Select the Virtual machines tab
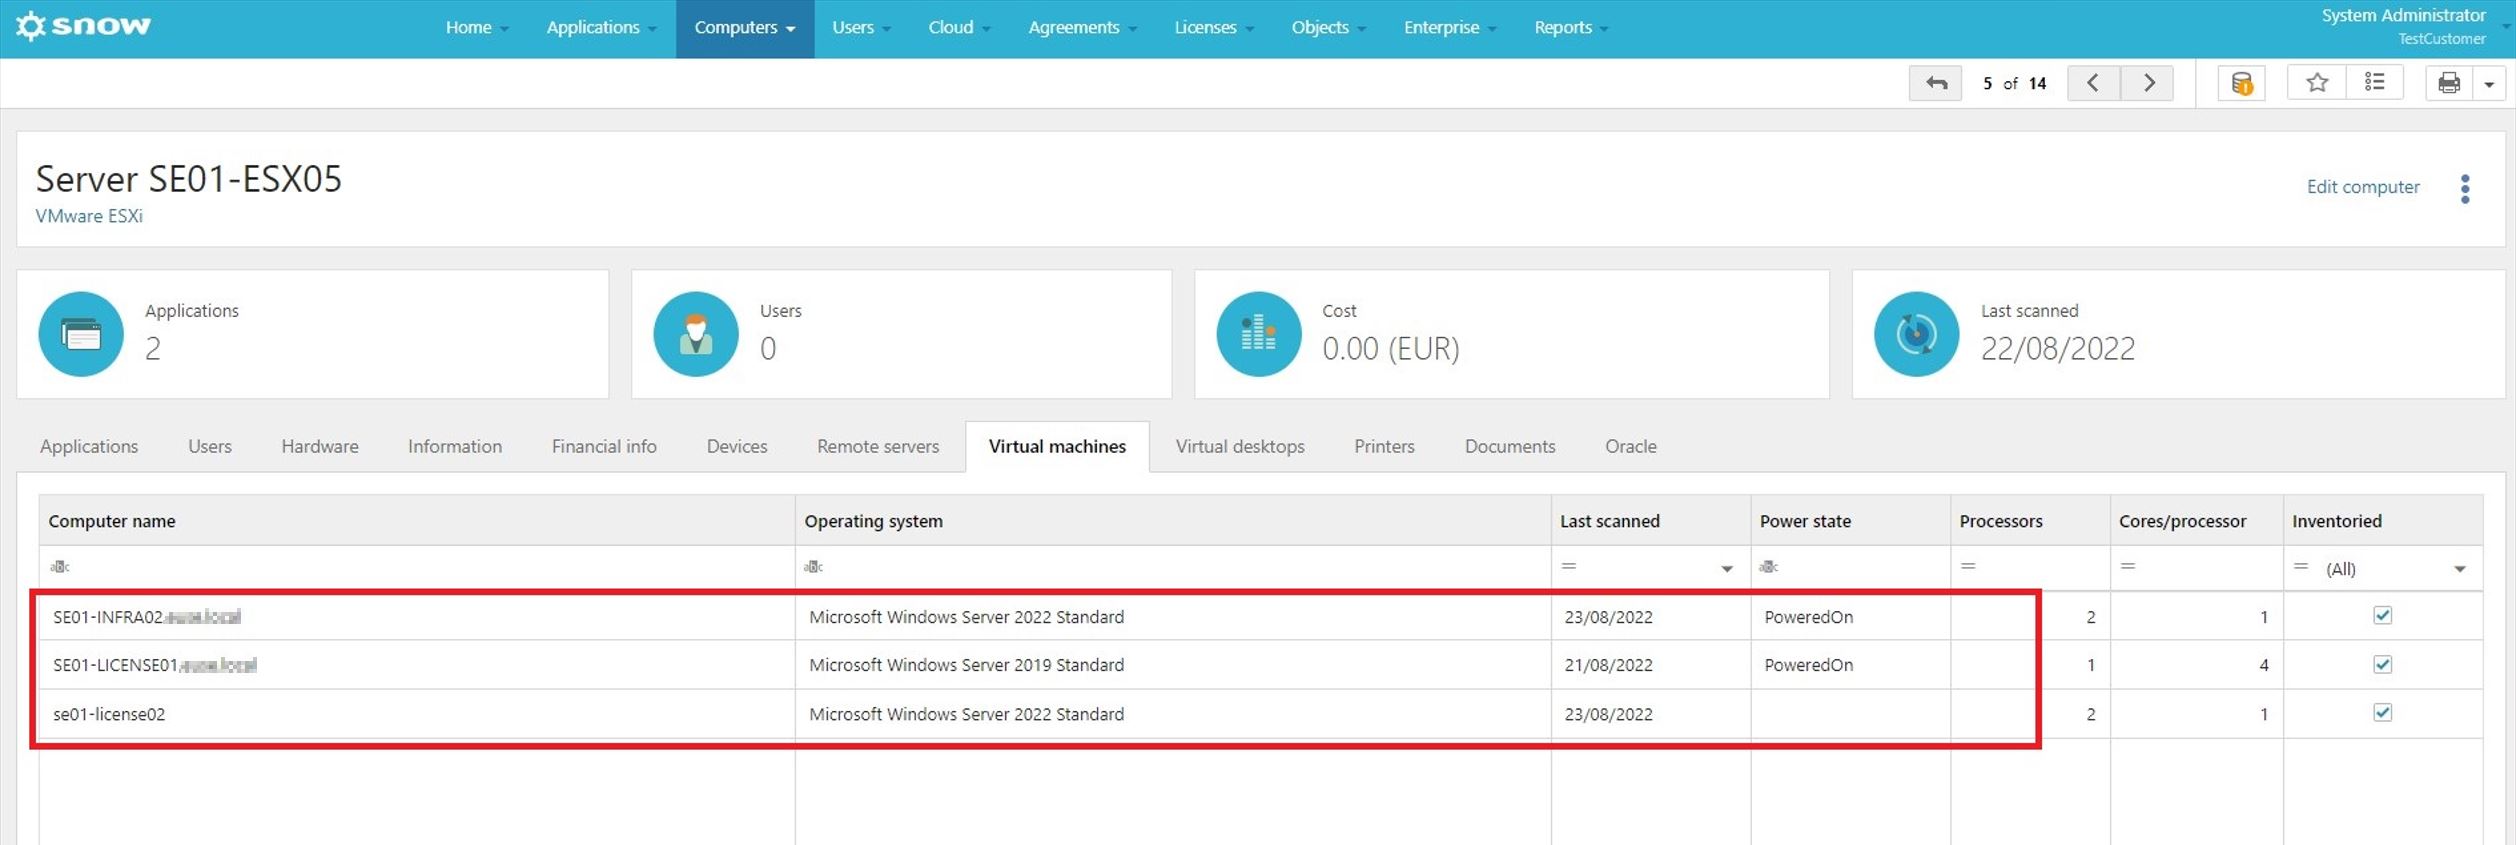The width and height of the screenshot is (2516, 845). point(1057,447)
